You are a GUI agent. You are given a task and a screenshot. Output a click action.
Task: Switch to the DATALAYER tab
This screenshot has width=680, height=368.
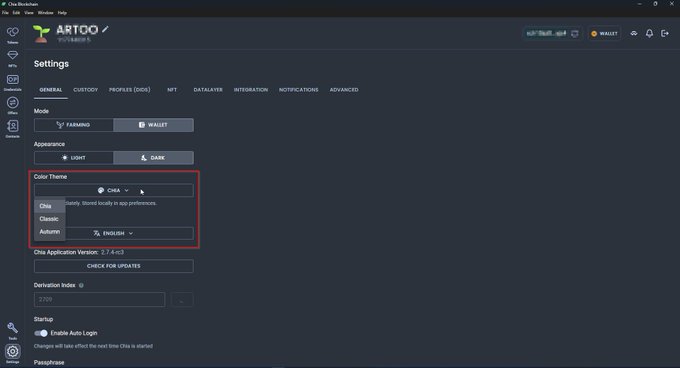pyautogui.click(x=208, y=90)
